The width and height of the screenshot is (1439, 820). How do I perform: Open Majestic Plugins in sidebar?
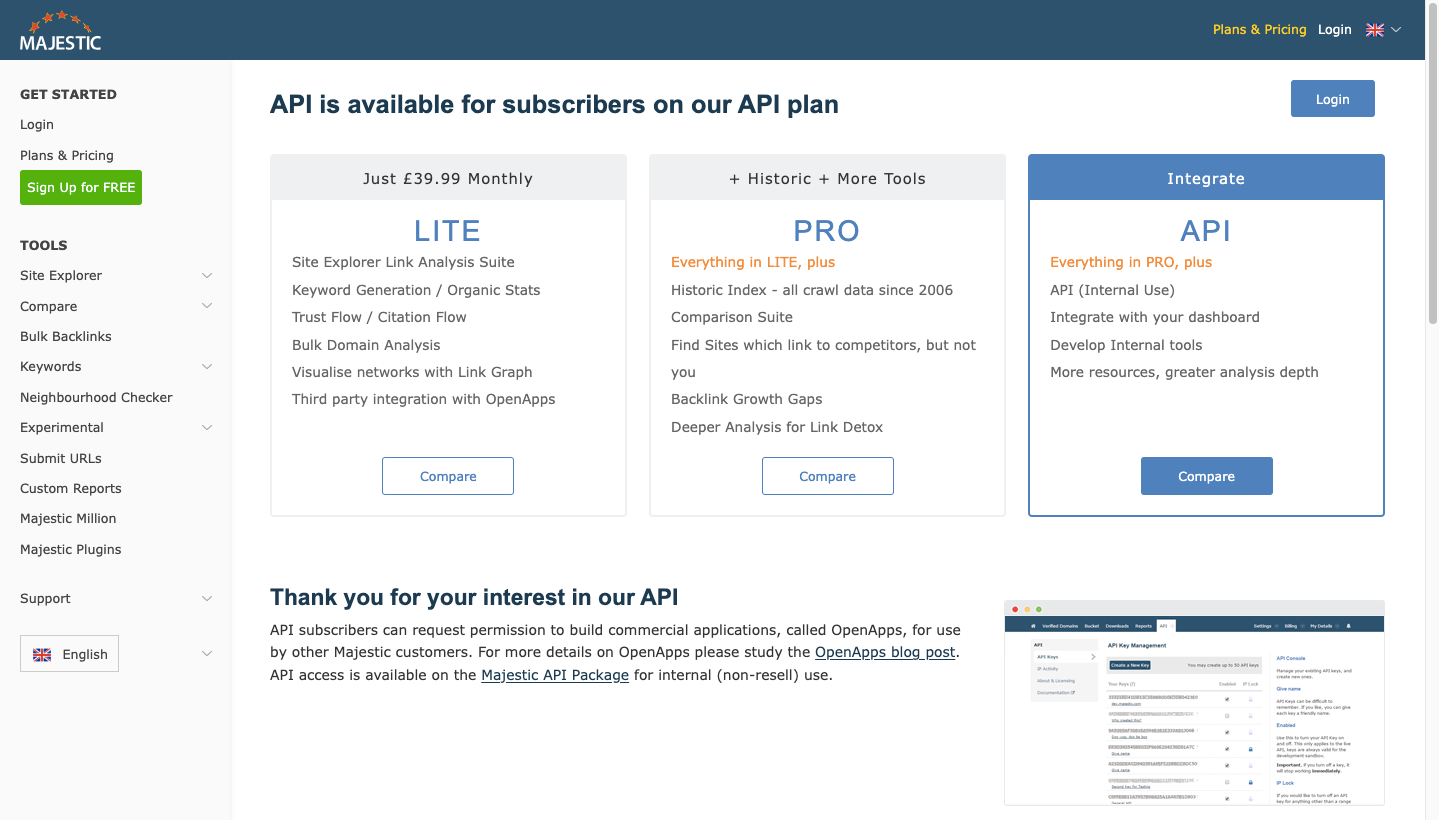click(71, 550)
